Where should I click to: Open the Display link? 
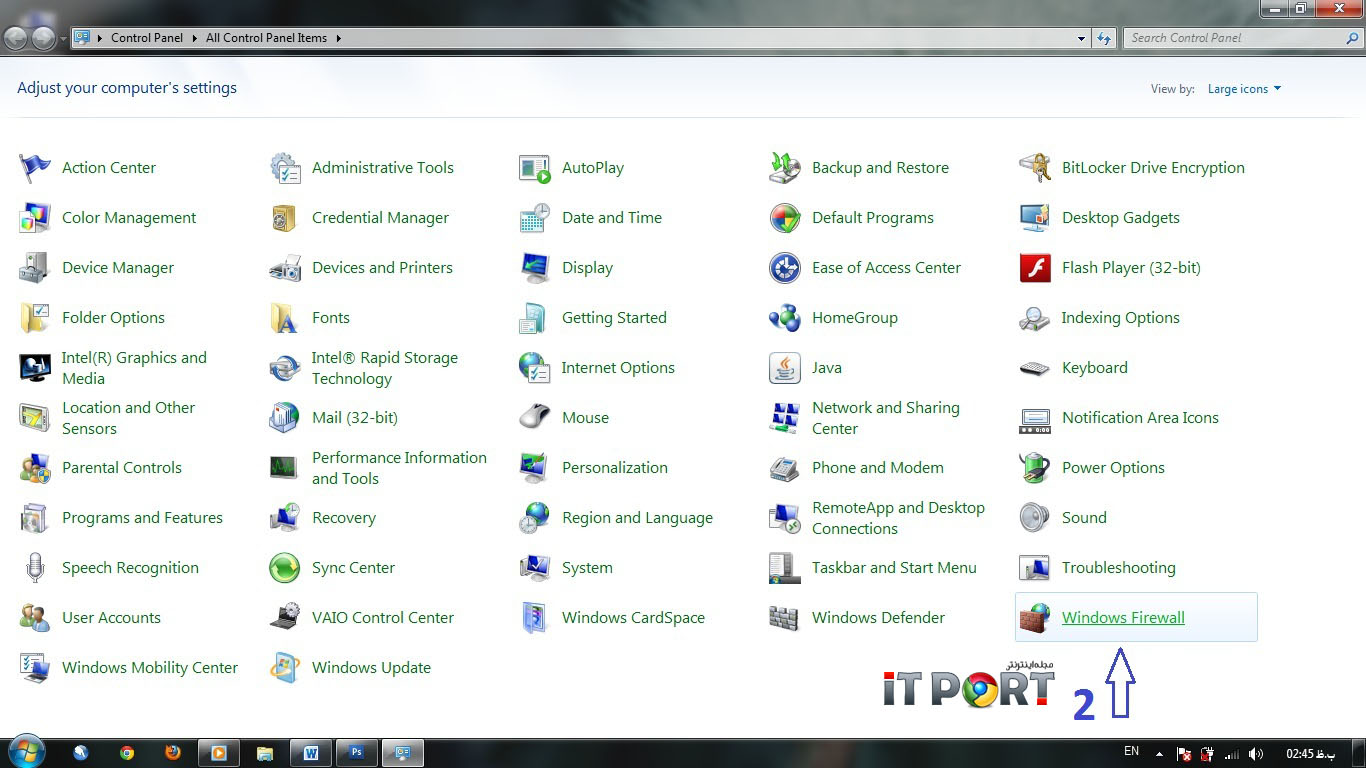[587, 268]
